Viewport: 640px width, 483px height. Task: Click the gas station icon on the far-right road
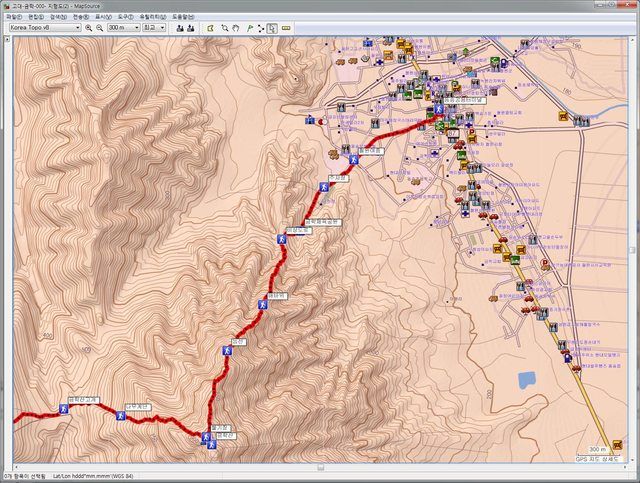(x=563, y=116)
